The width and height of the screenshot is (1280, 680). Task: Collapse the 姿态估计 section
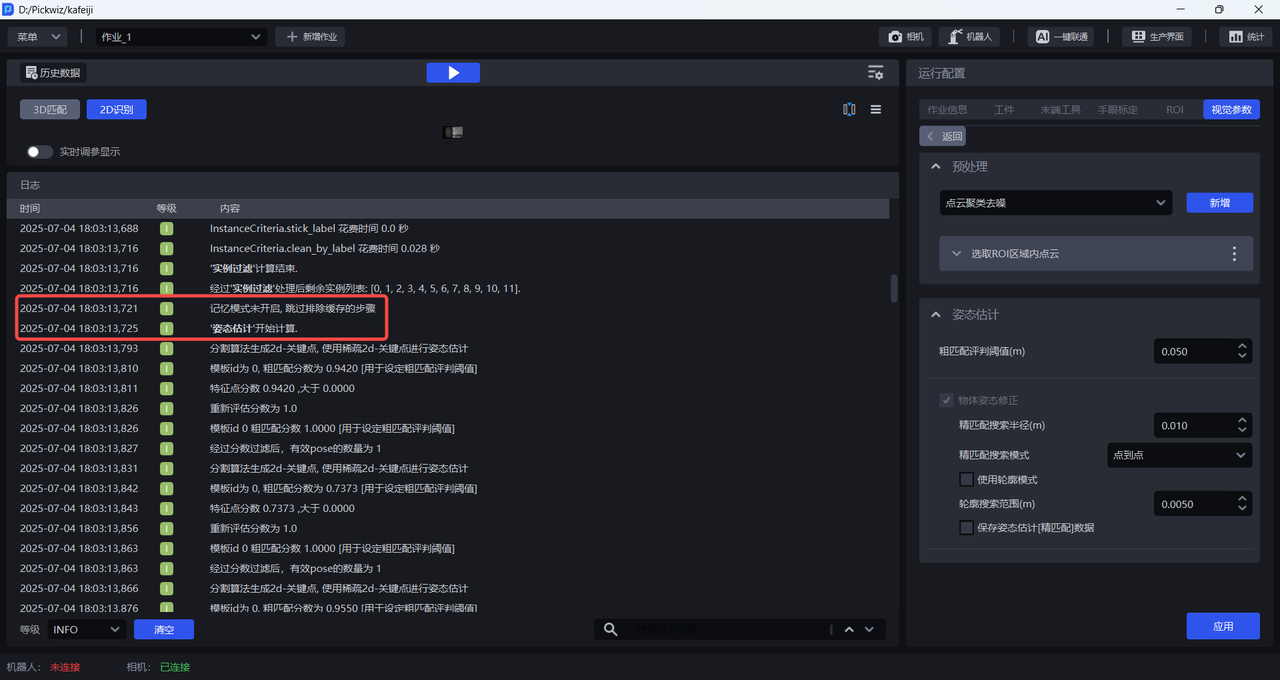(x=936, y=315)
